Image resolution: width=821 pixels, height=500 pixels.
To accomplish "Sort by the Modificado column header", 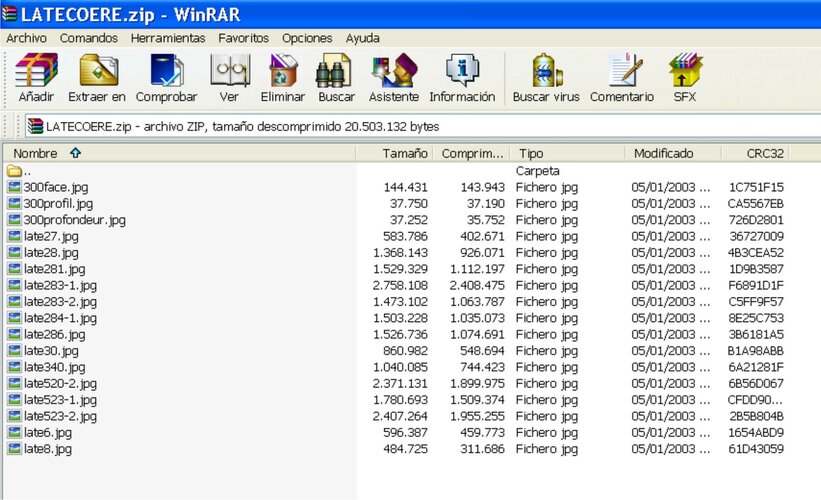I will click(x=674, y=153).
